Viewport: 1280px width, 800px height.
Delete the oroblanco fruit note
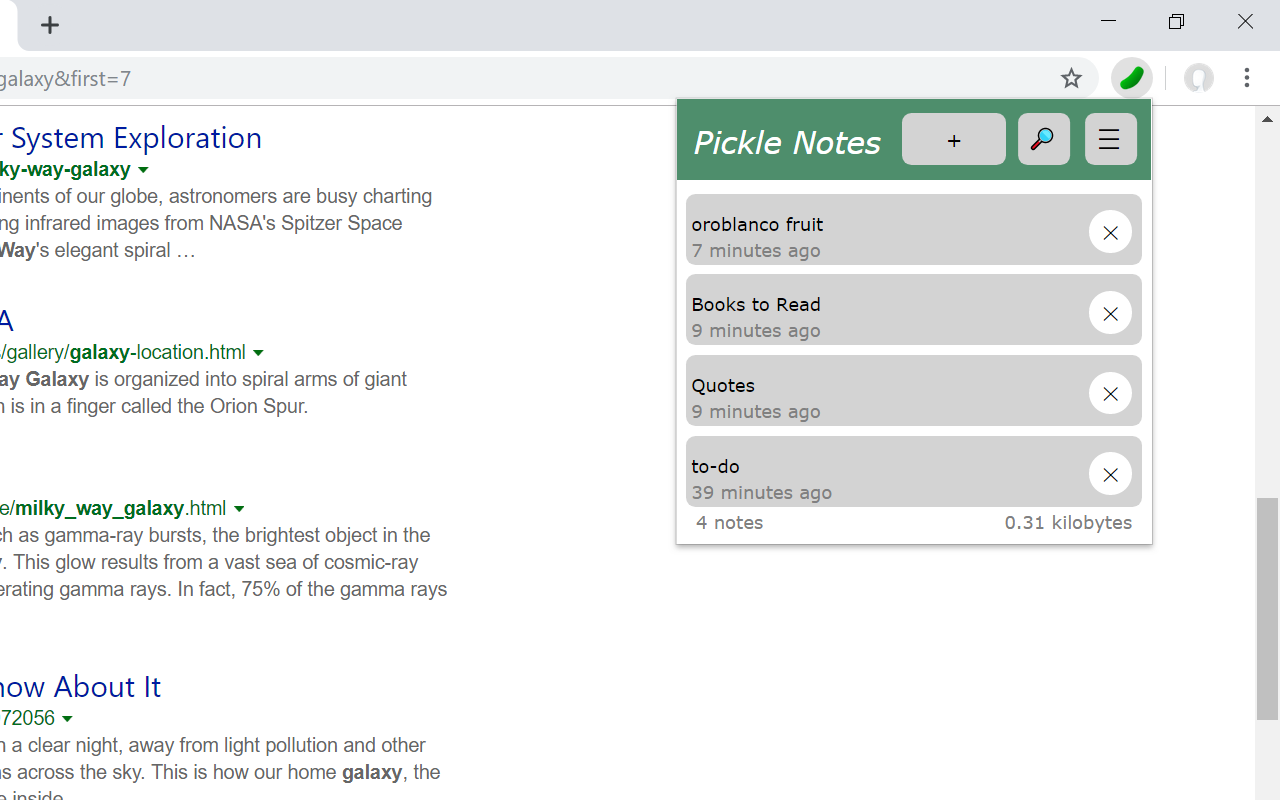click(x=1110, y=232)
